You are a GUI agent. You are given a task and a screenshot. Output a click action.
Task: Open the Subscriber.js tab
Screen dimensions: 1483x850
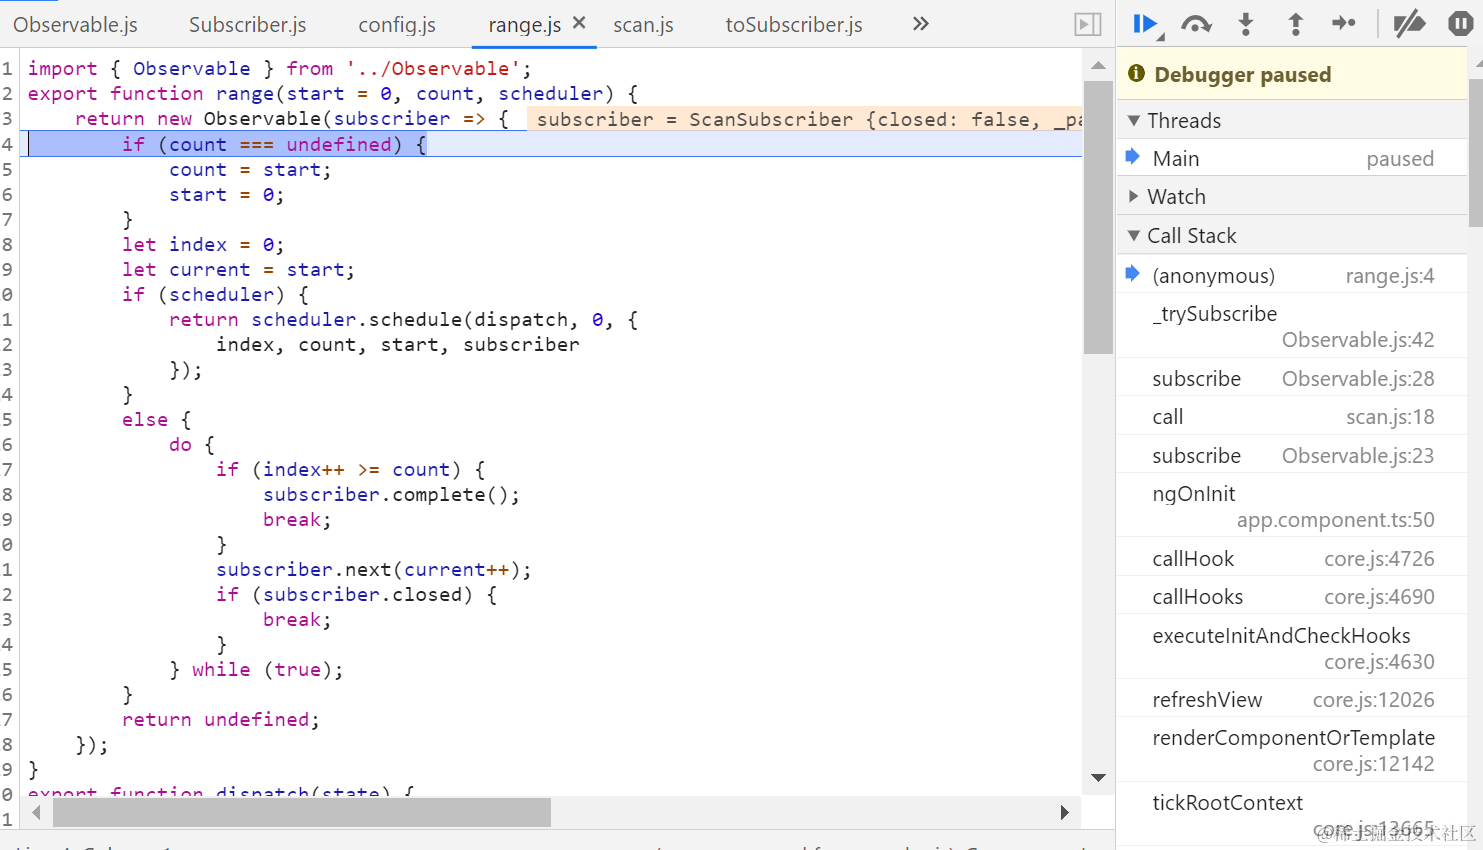click(x=248, y=25)
